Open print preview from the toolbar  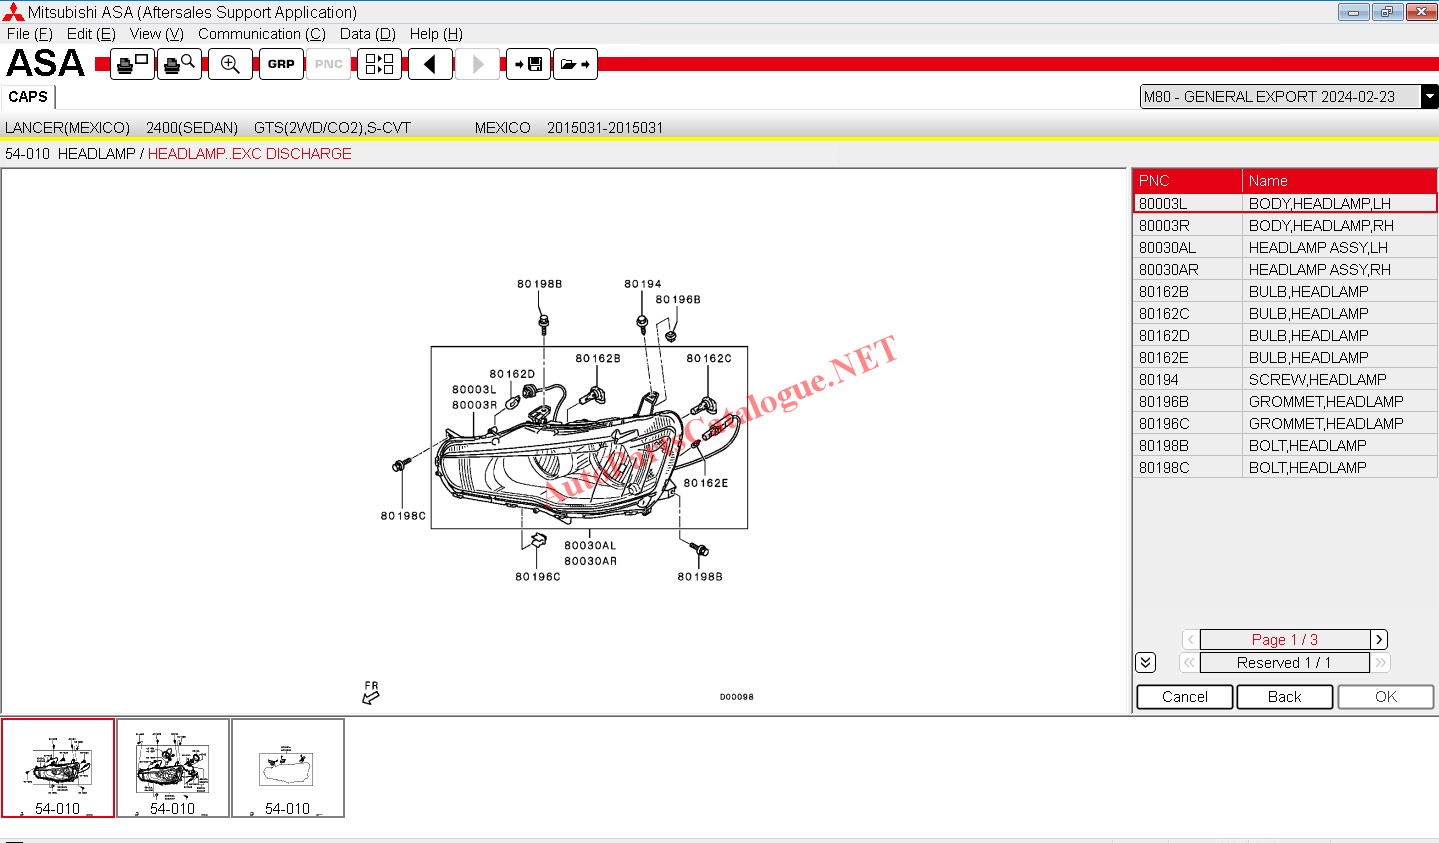click(x=180, y=64)
